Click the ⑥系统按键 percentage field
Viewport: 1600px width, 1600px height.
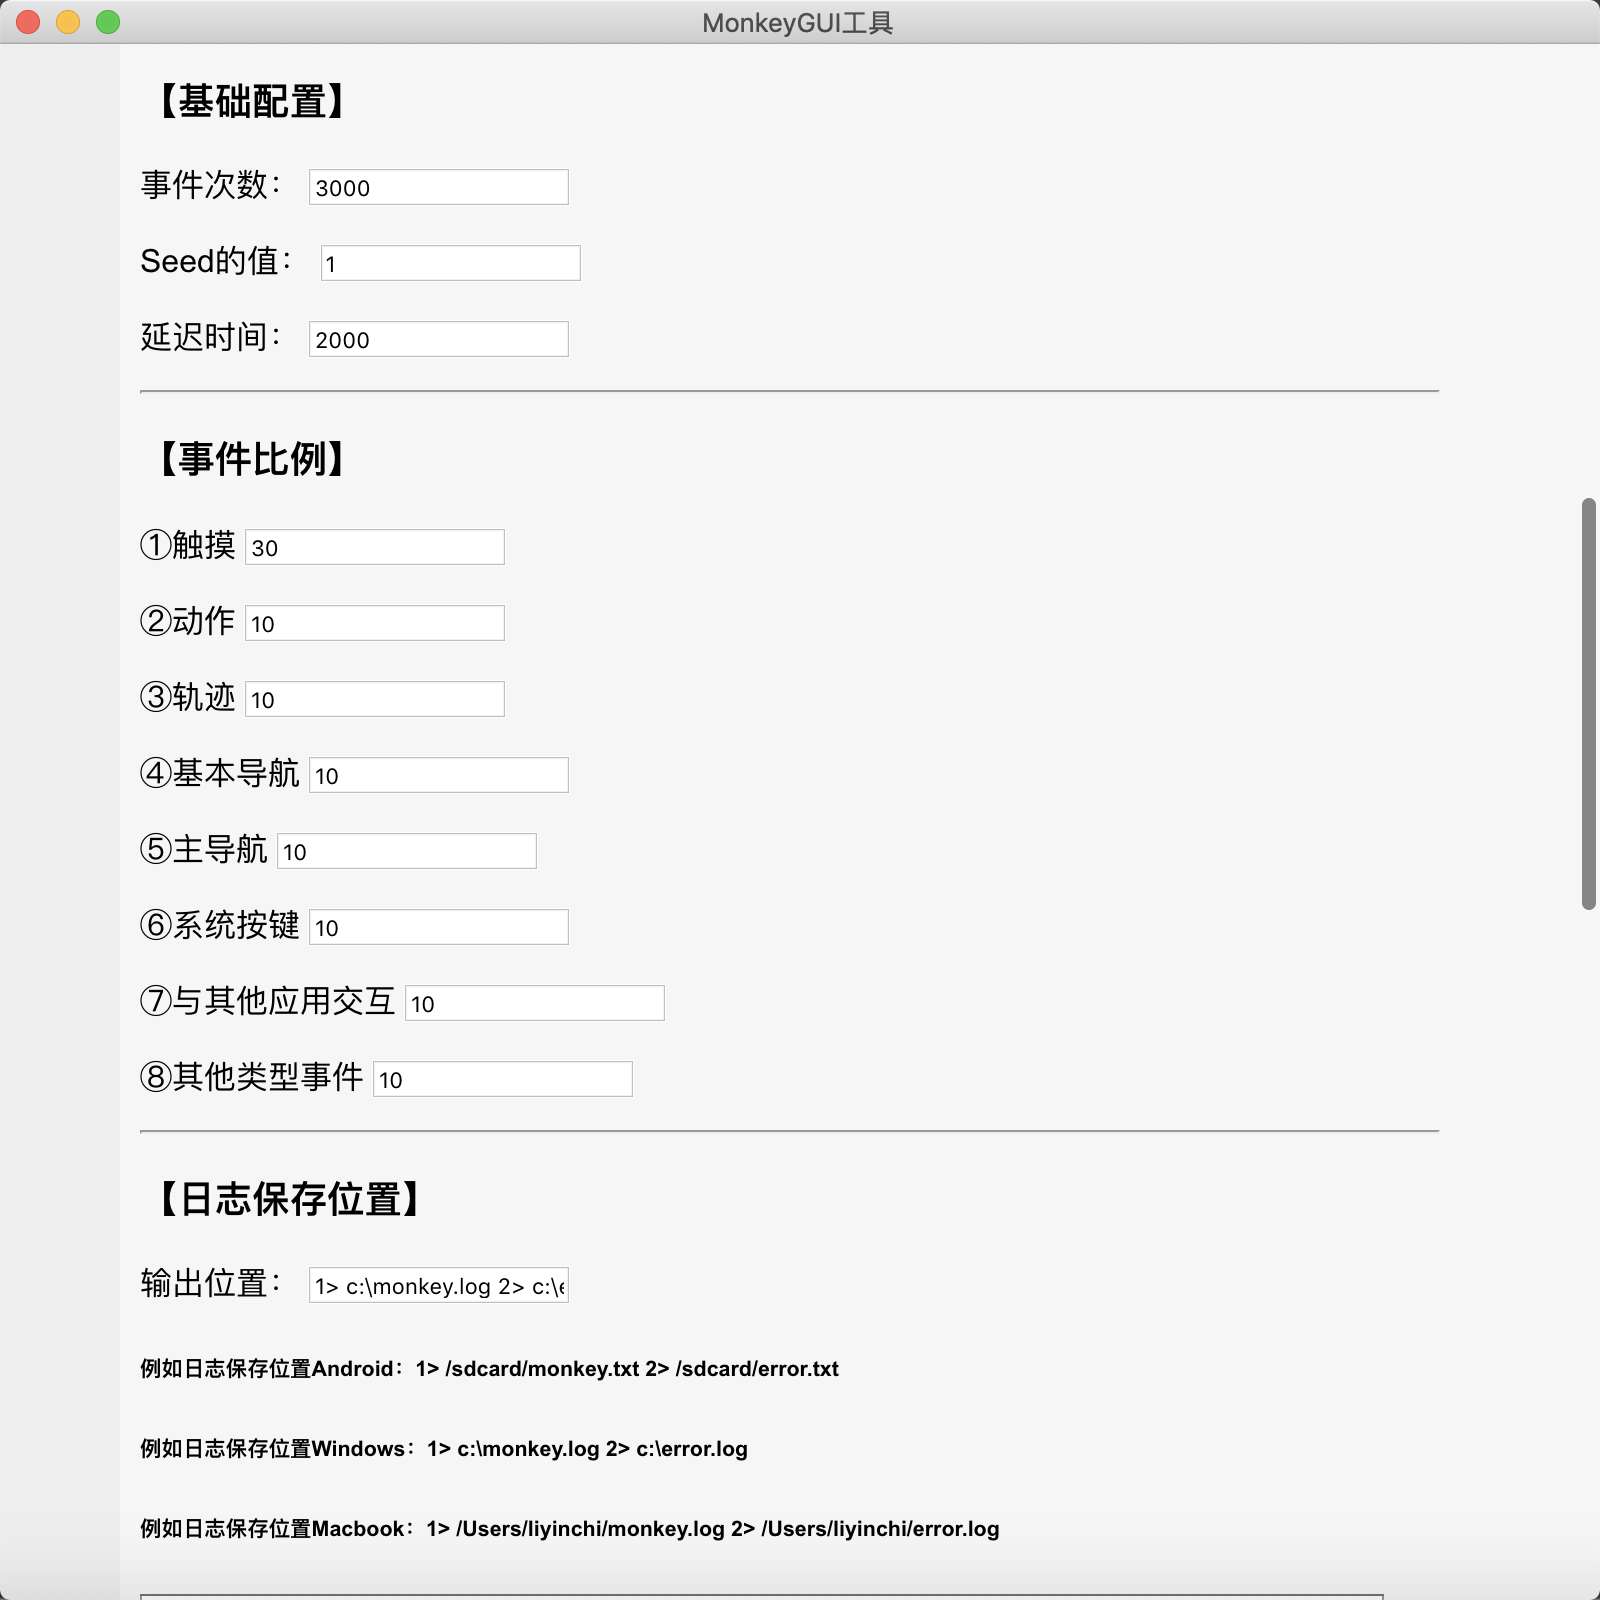[438, 927]
